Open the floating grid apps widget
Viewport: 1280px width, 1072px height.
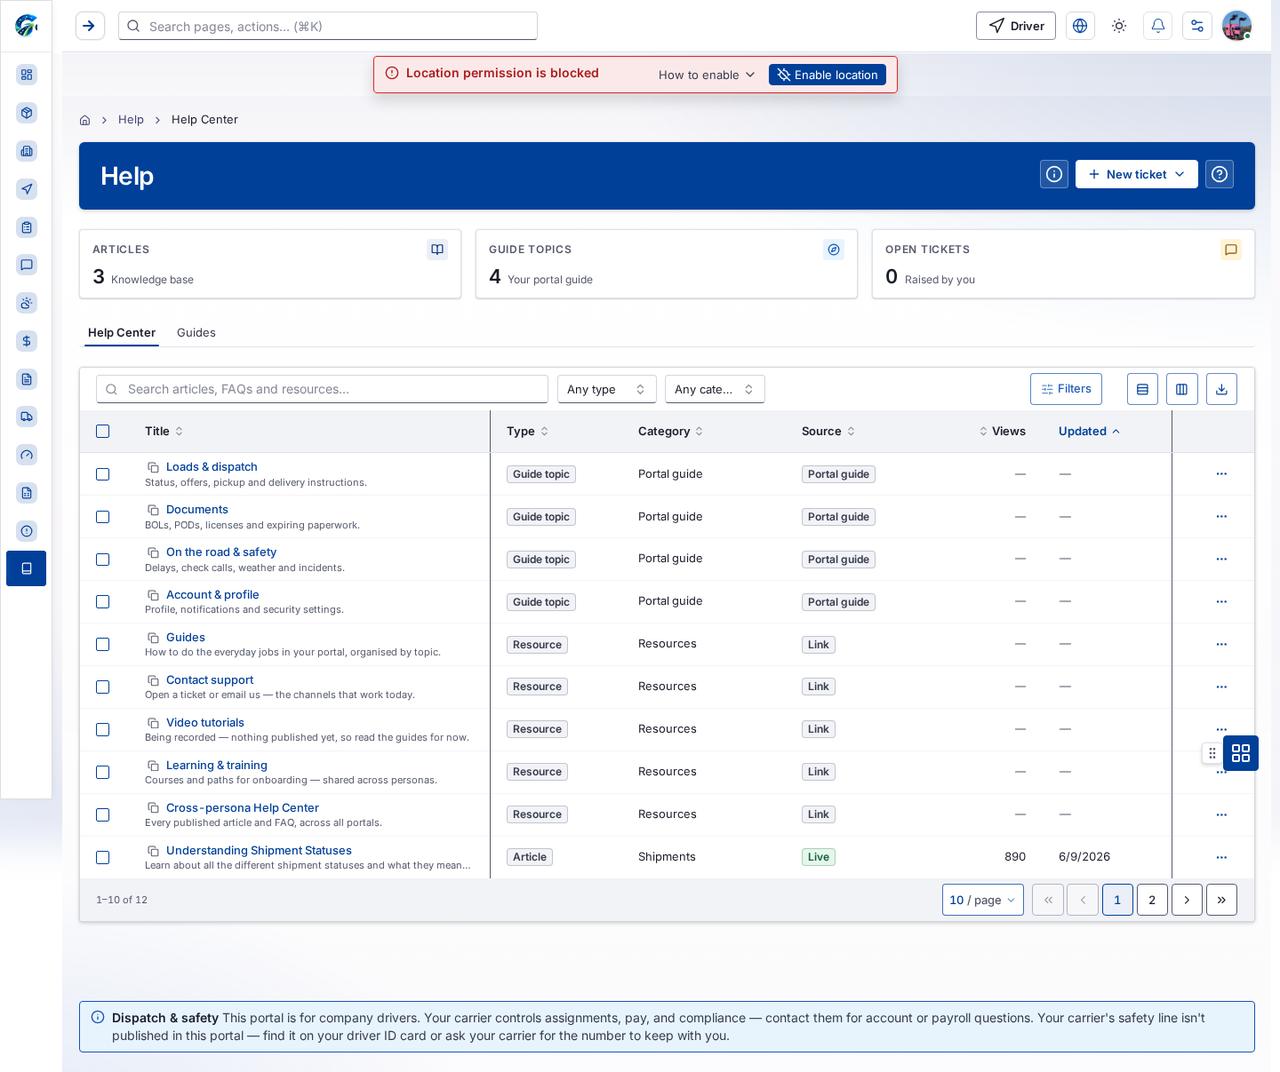tap(1241, 753)
